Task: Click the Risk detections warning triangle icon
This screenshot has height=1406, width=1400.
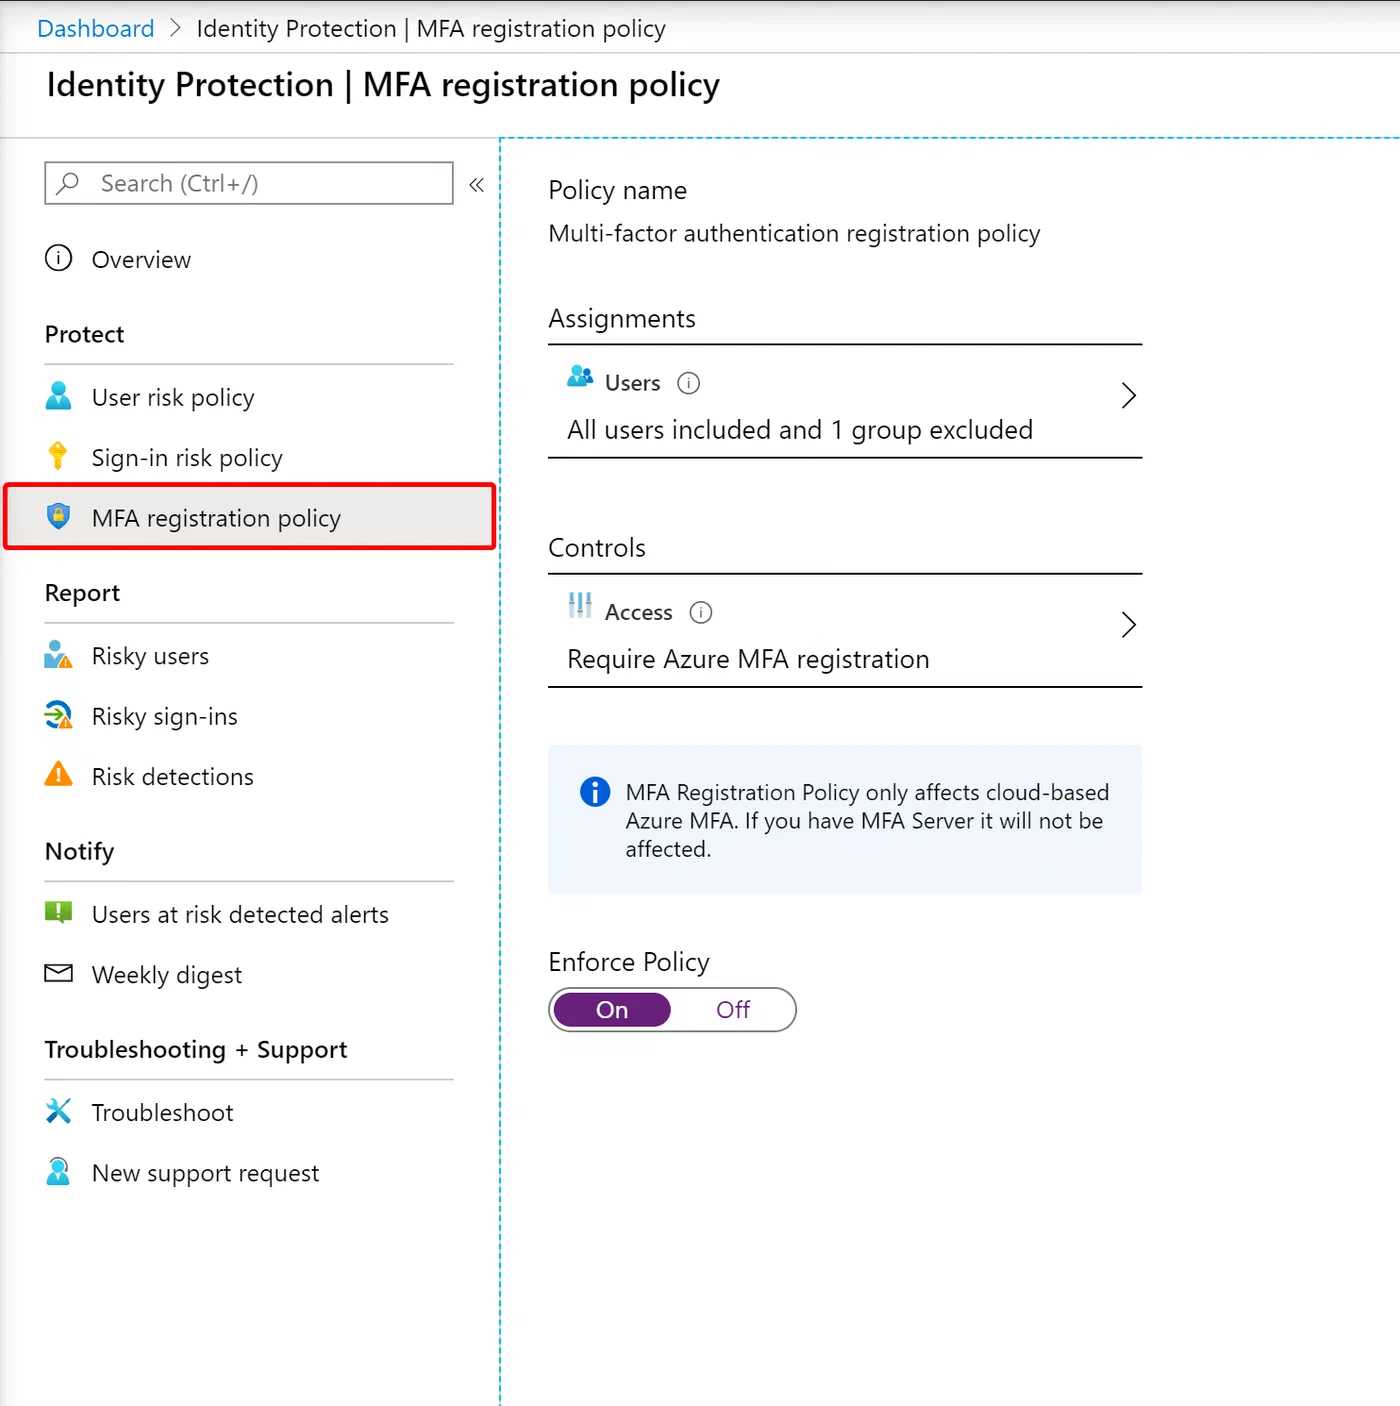Action: tap(59, 774)
